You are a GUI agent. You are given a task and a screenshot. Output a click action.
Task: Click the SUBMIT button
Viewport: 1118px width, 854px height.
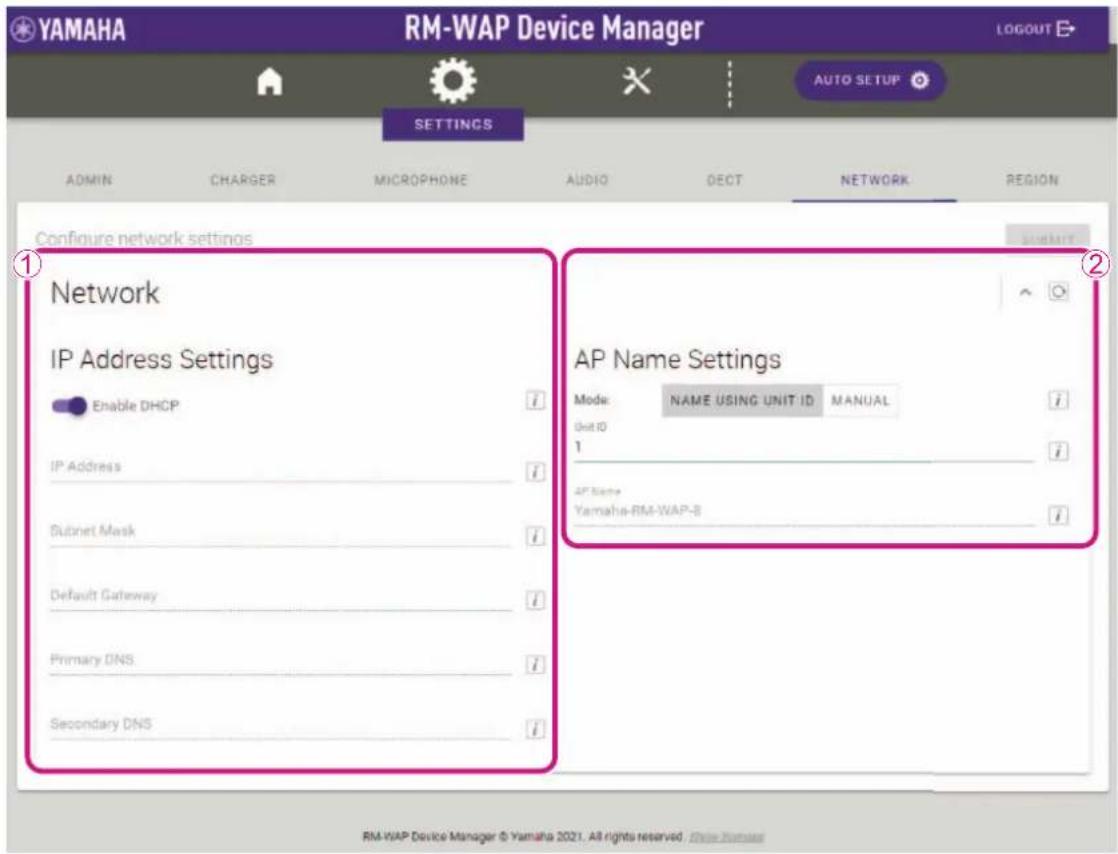coord(1047,238)
